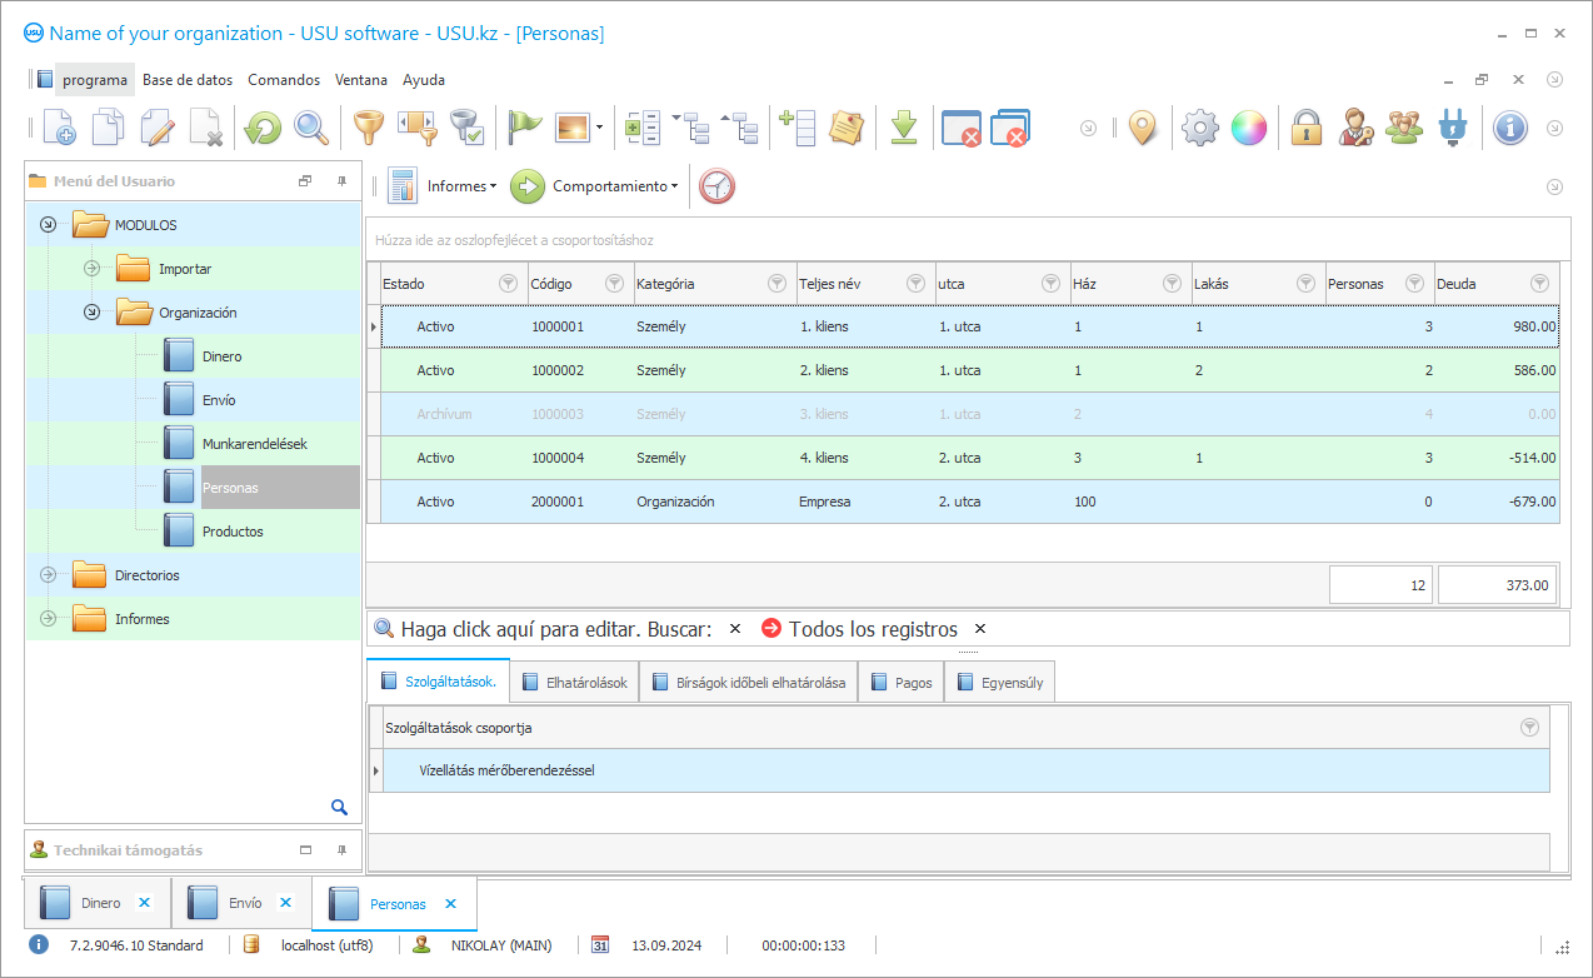Open the Comportamiento dropdown
The height and width of the screenshot is (978, 1593).
coord(615,186)
